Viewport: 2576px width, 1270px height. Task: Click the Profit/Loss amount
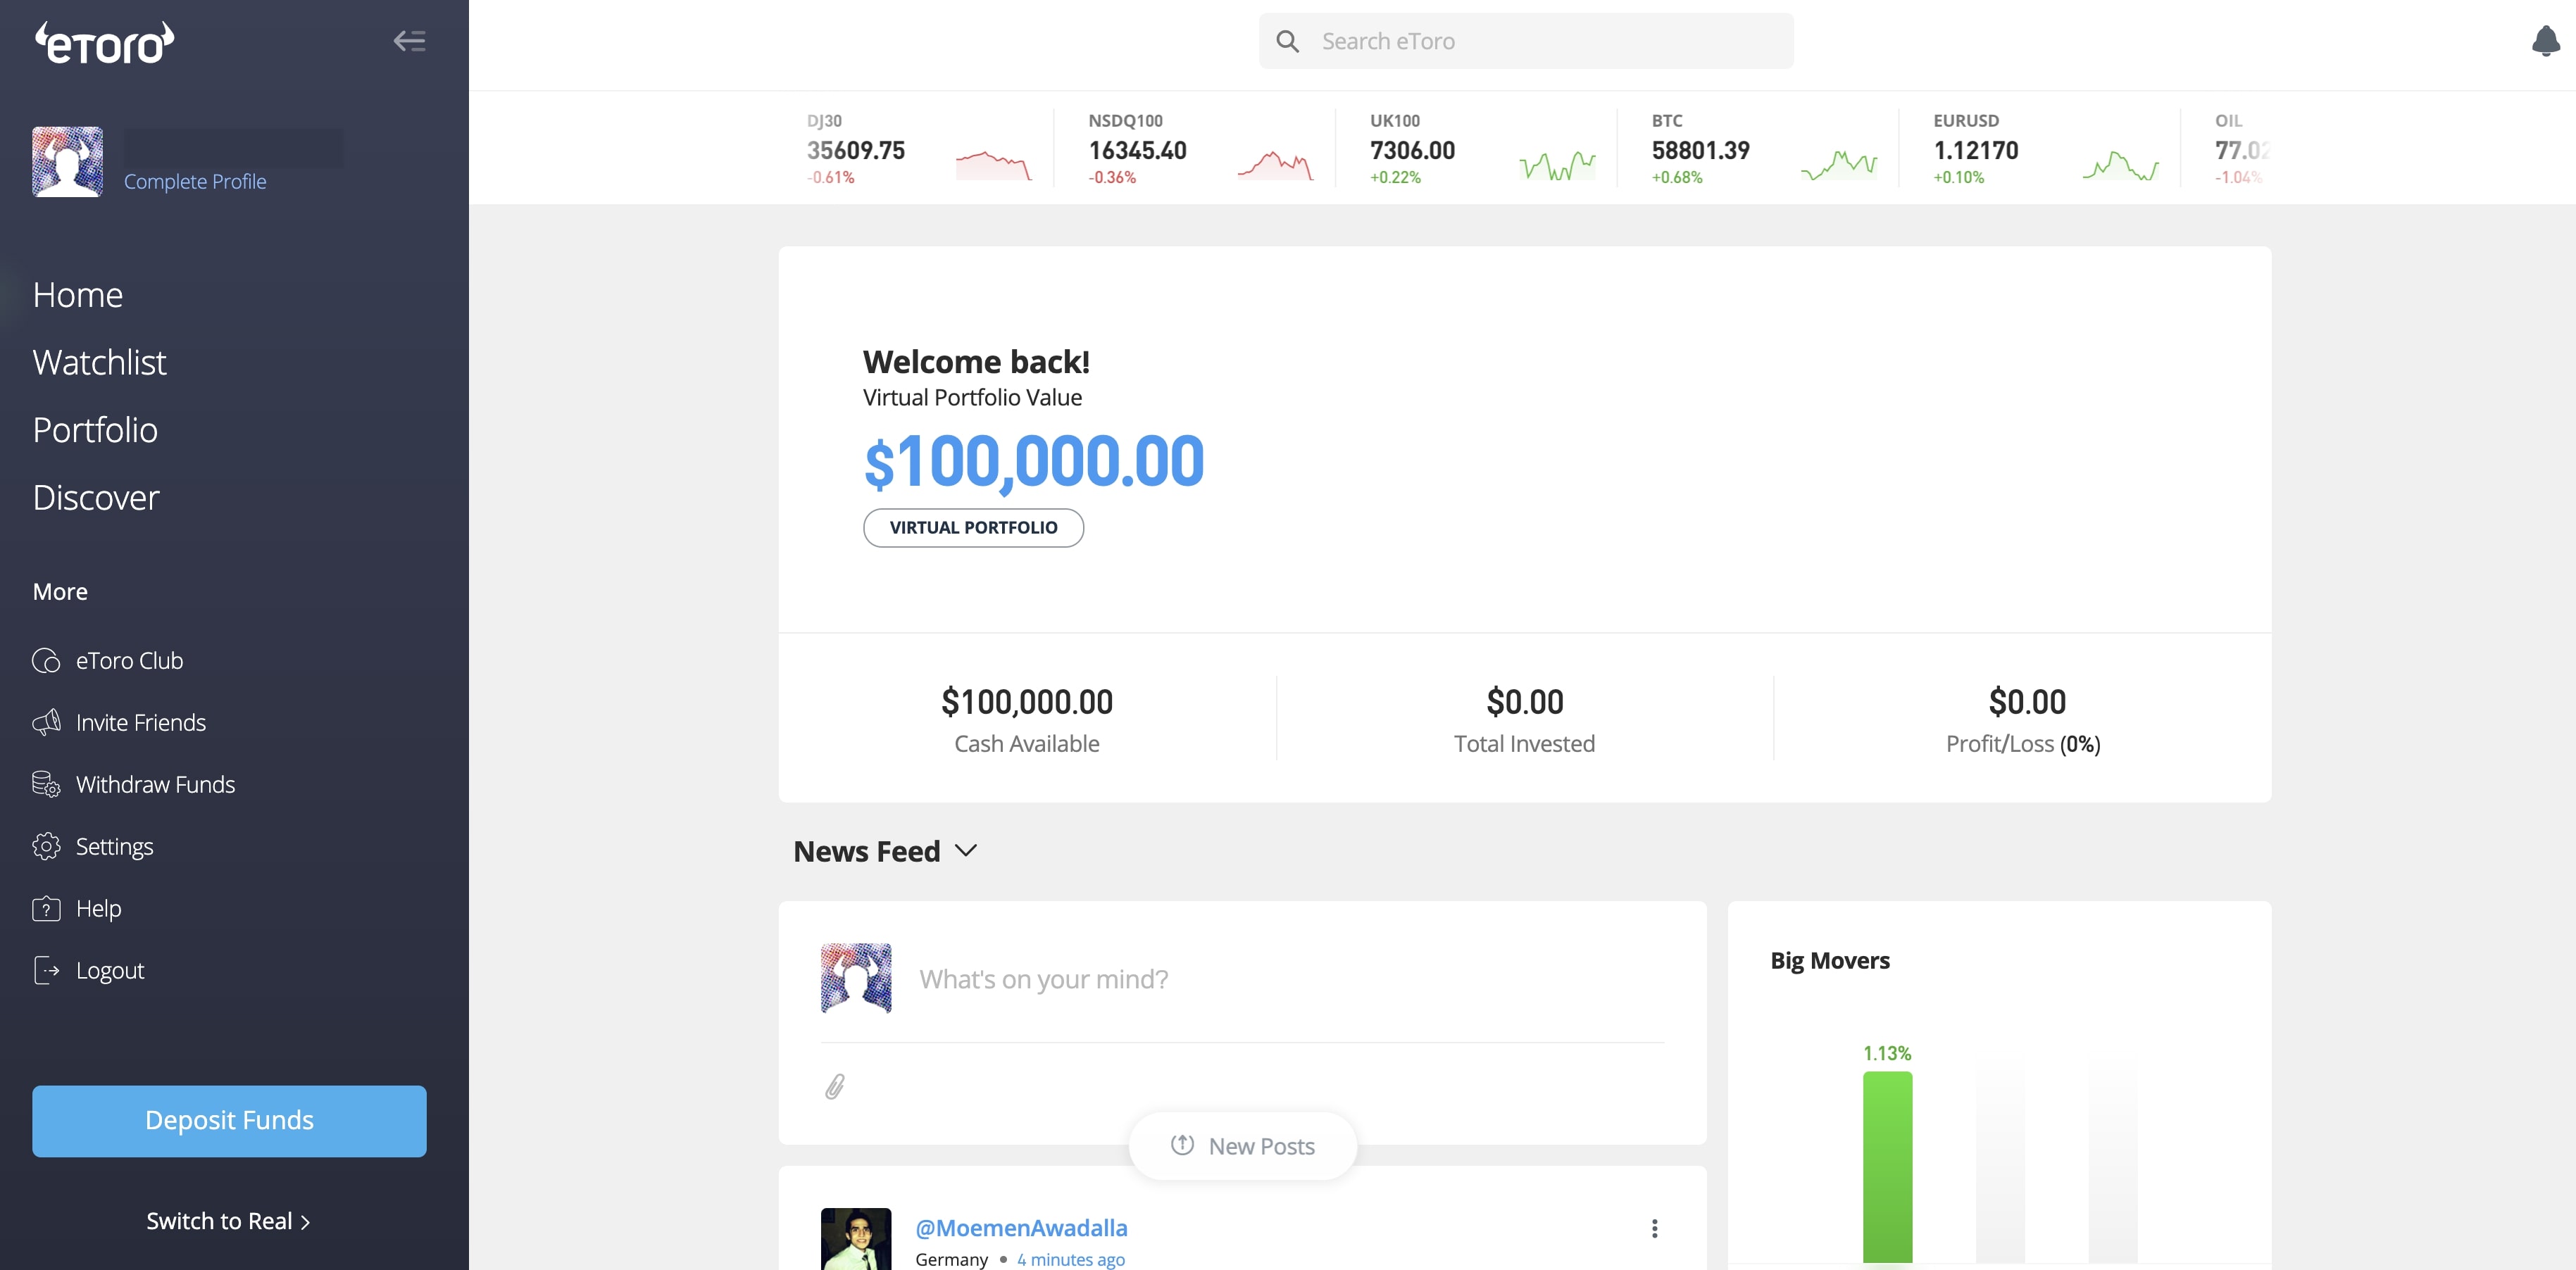point(2026,702)
